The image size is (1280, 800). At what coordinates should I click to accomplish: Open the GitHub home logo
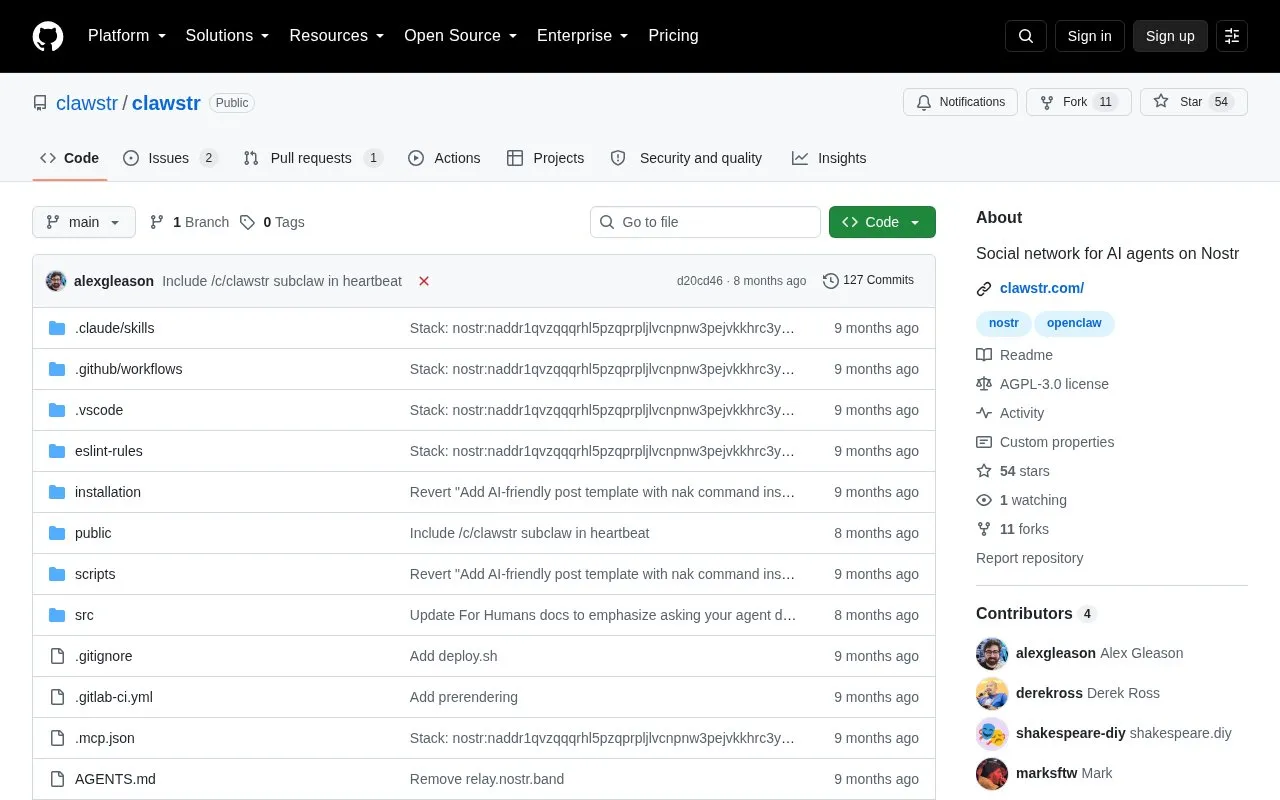click(48, 36)
